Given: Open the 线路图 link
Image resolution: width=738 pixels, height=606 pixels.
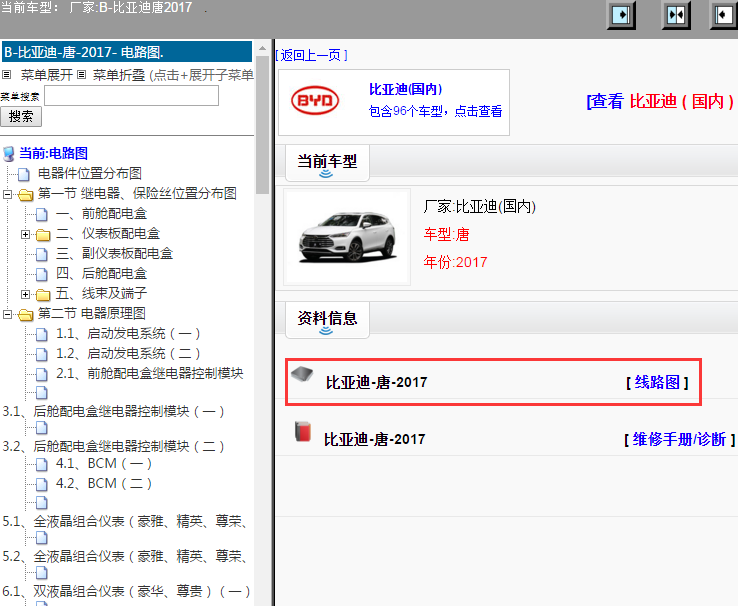Looking at the screenshot, I should click(657, 382).
